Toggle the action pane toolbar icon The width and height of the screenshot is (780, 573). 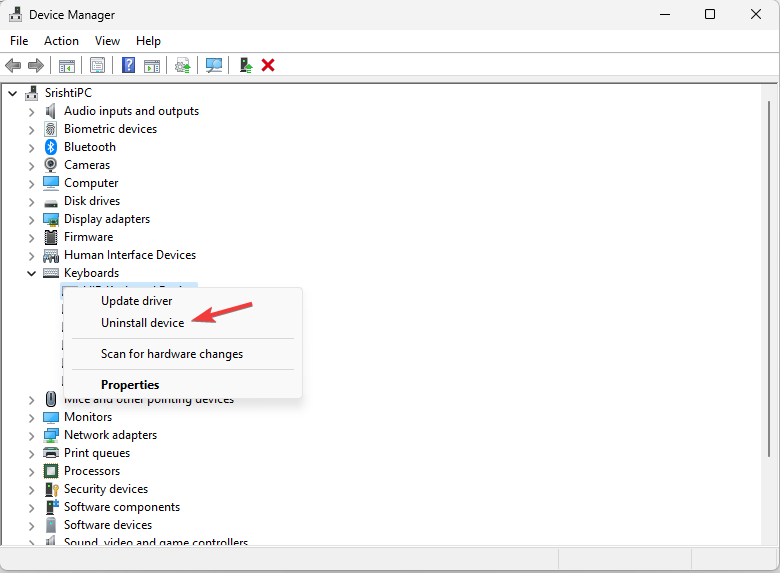(152, 65)
